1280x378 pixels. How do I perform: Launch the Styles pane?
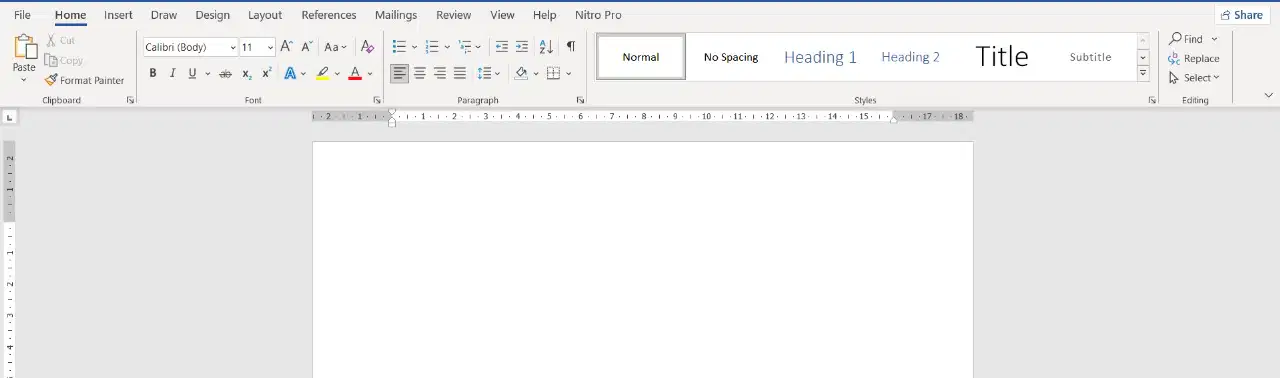point(1152,100)
